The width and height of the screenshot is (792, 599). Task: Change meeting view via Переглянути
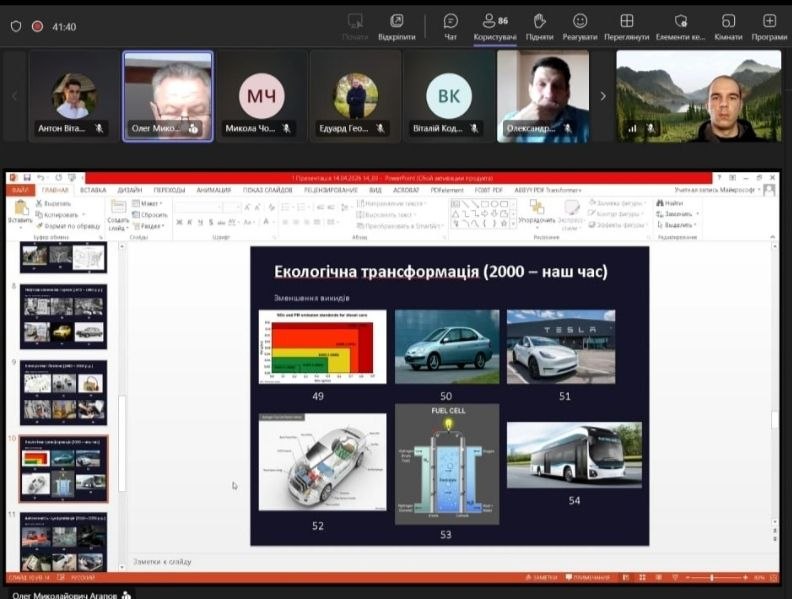[x=626, y=25]
